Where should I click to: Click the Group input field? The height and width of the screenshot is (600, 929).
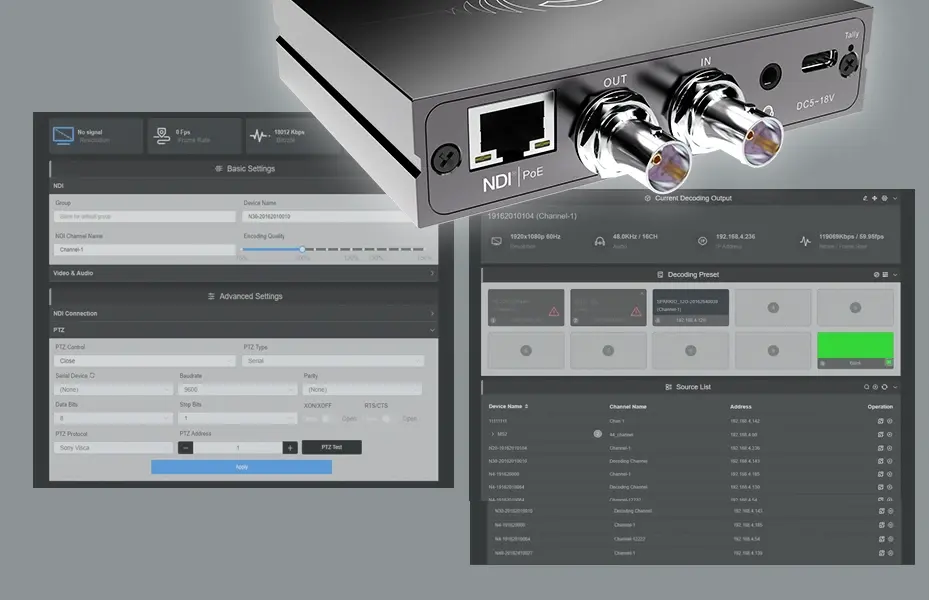coord(145,217)
